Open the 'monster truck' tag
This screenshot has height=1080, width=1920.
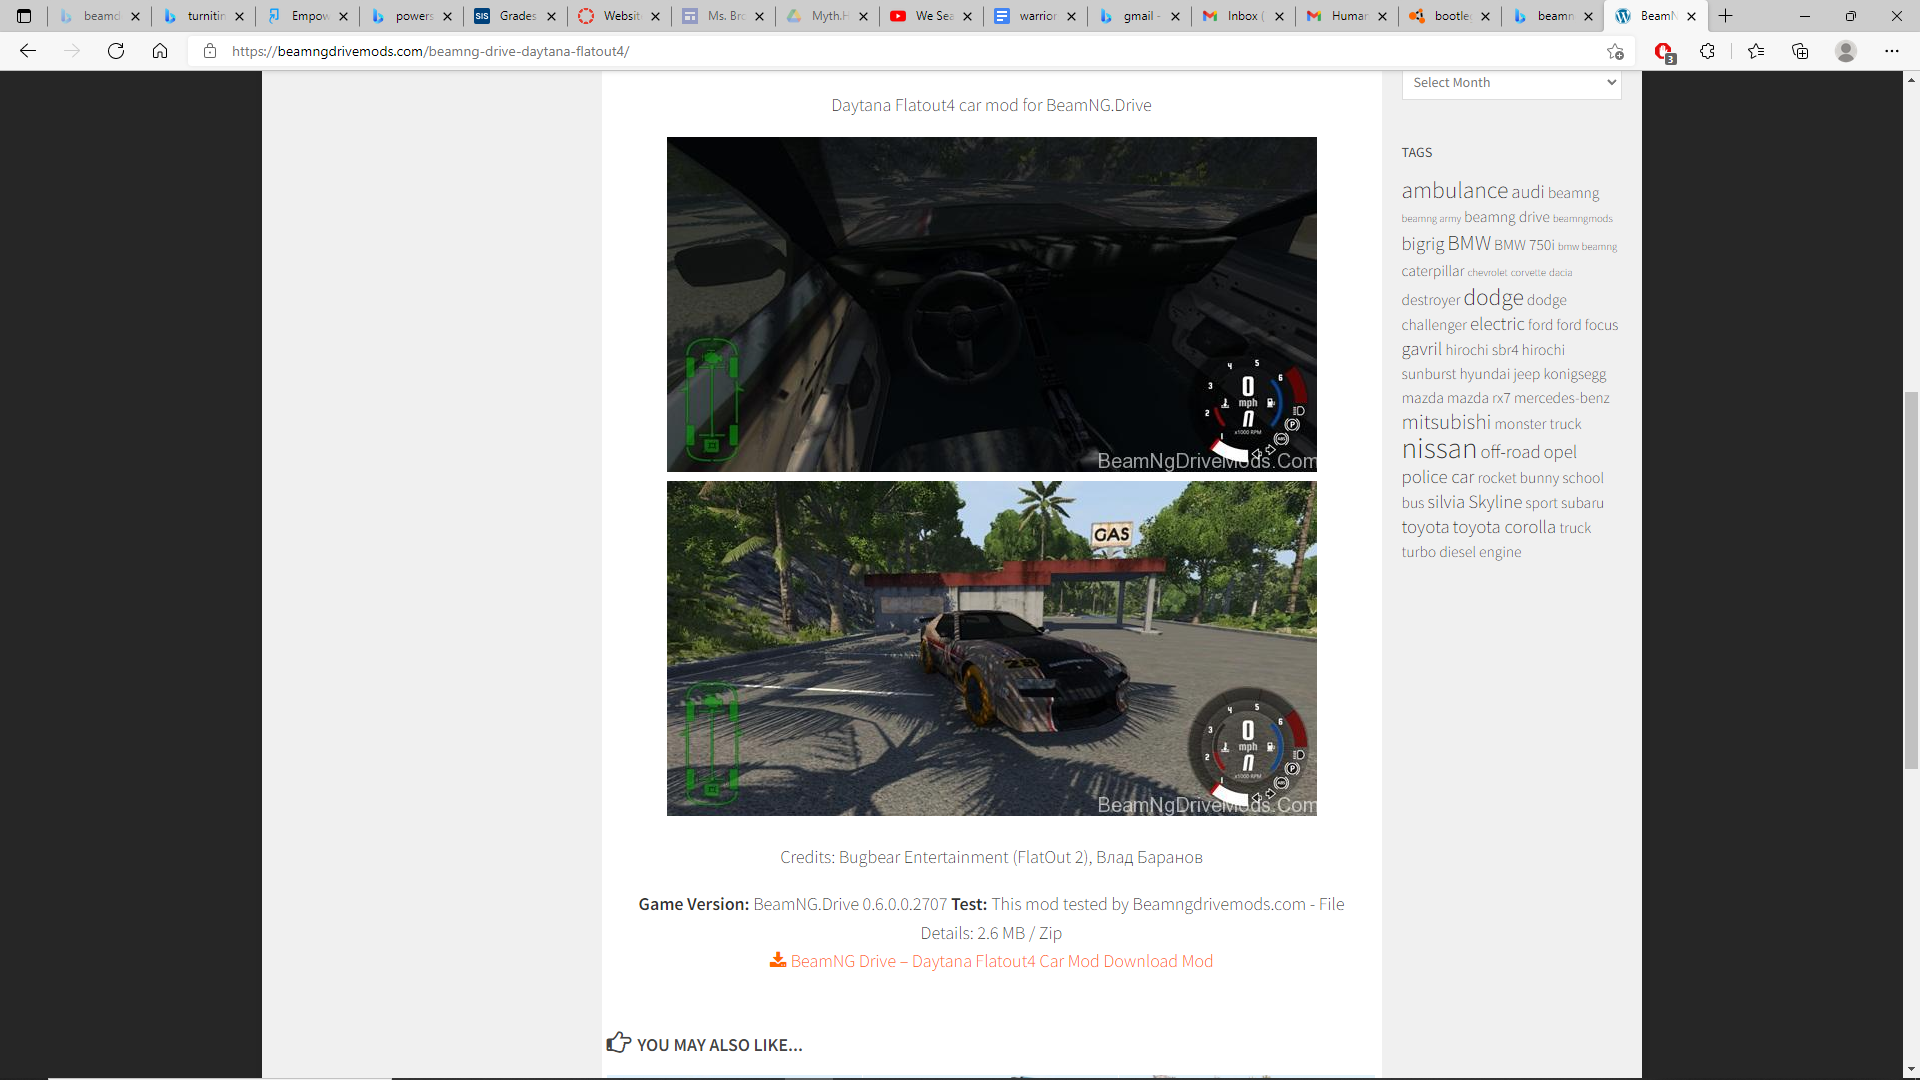tap(1538, 424)
